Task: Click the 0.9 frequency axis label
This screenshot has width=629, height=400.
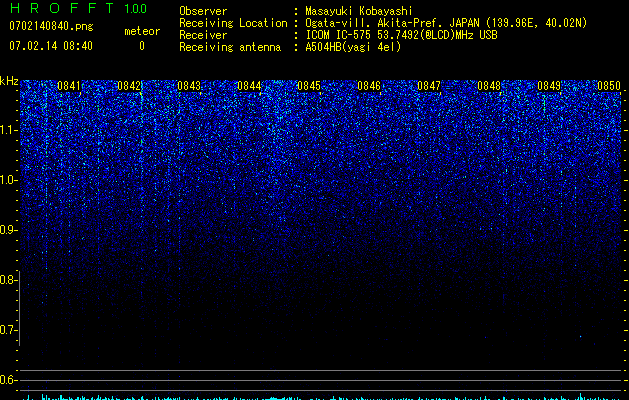Action: (x=8, y=230)
